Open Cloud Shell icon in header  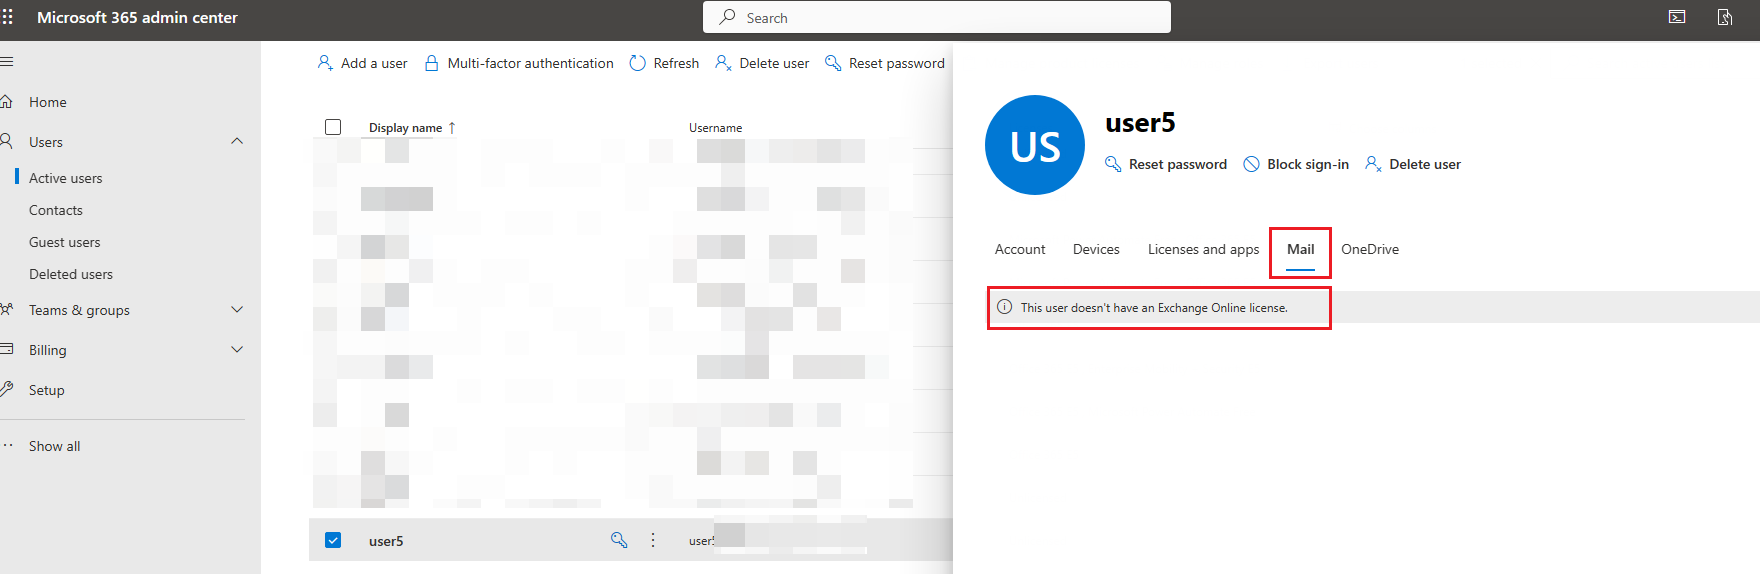point(1677,17)
